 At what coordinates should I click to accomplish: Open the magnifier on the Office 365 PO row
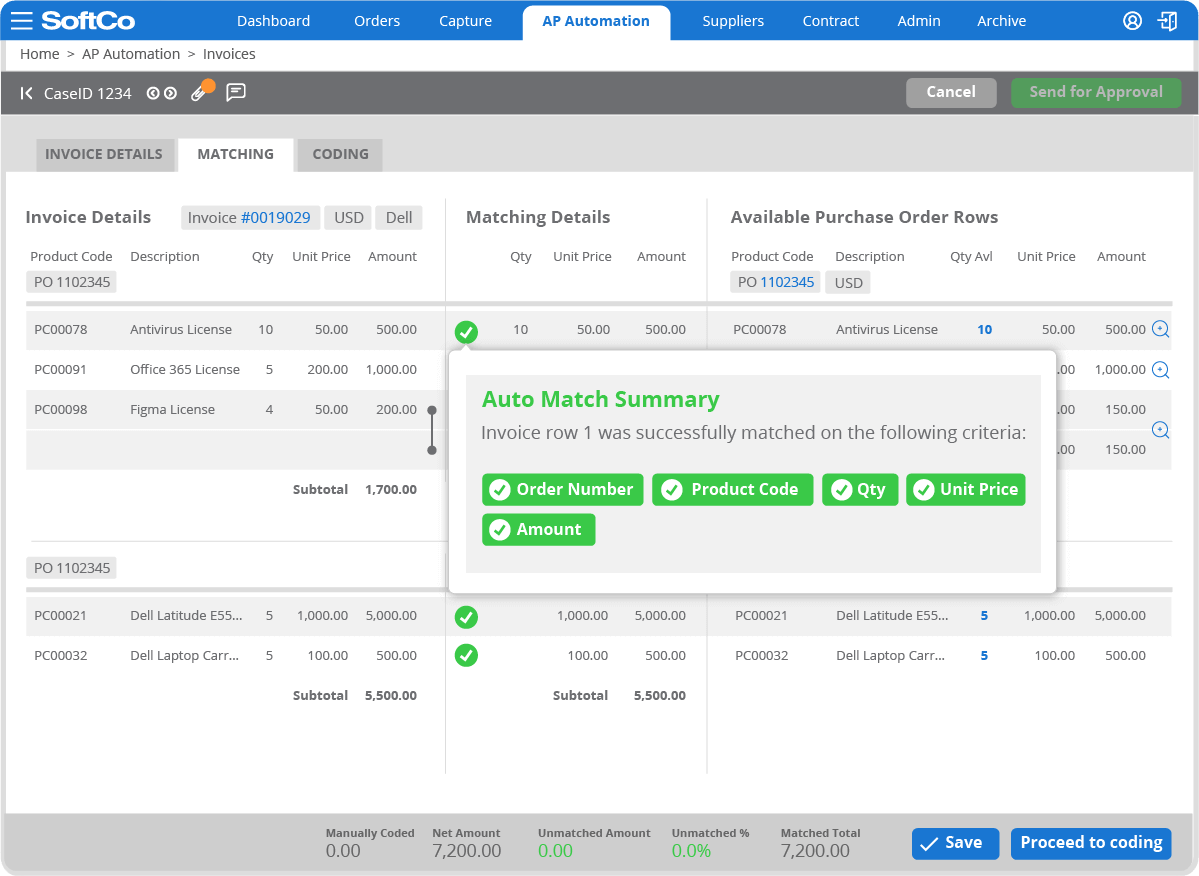click(x=1161, y=369)
